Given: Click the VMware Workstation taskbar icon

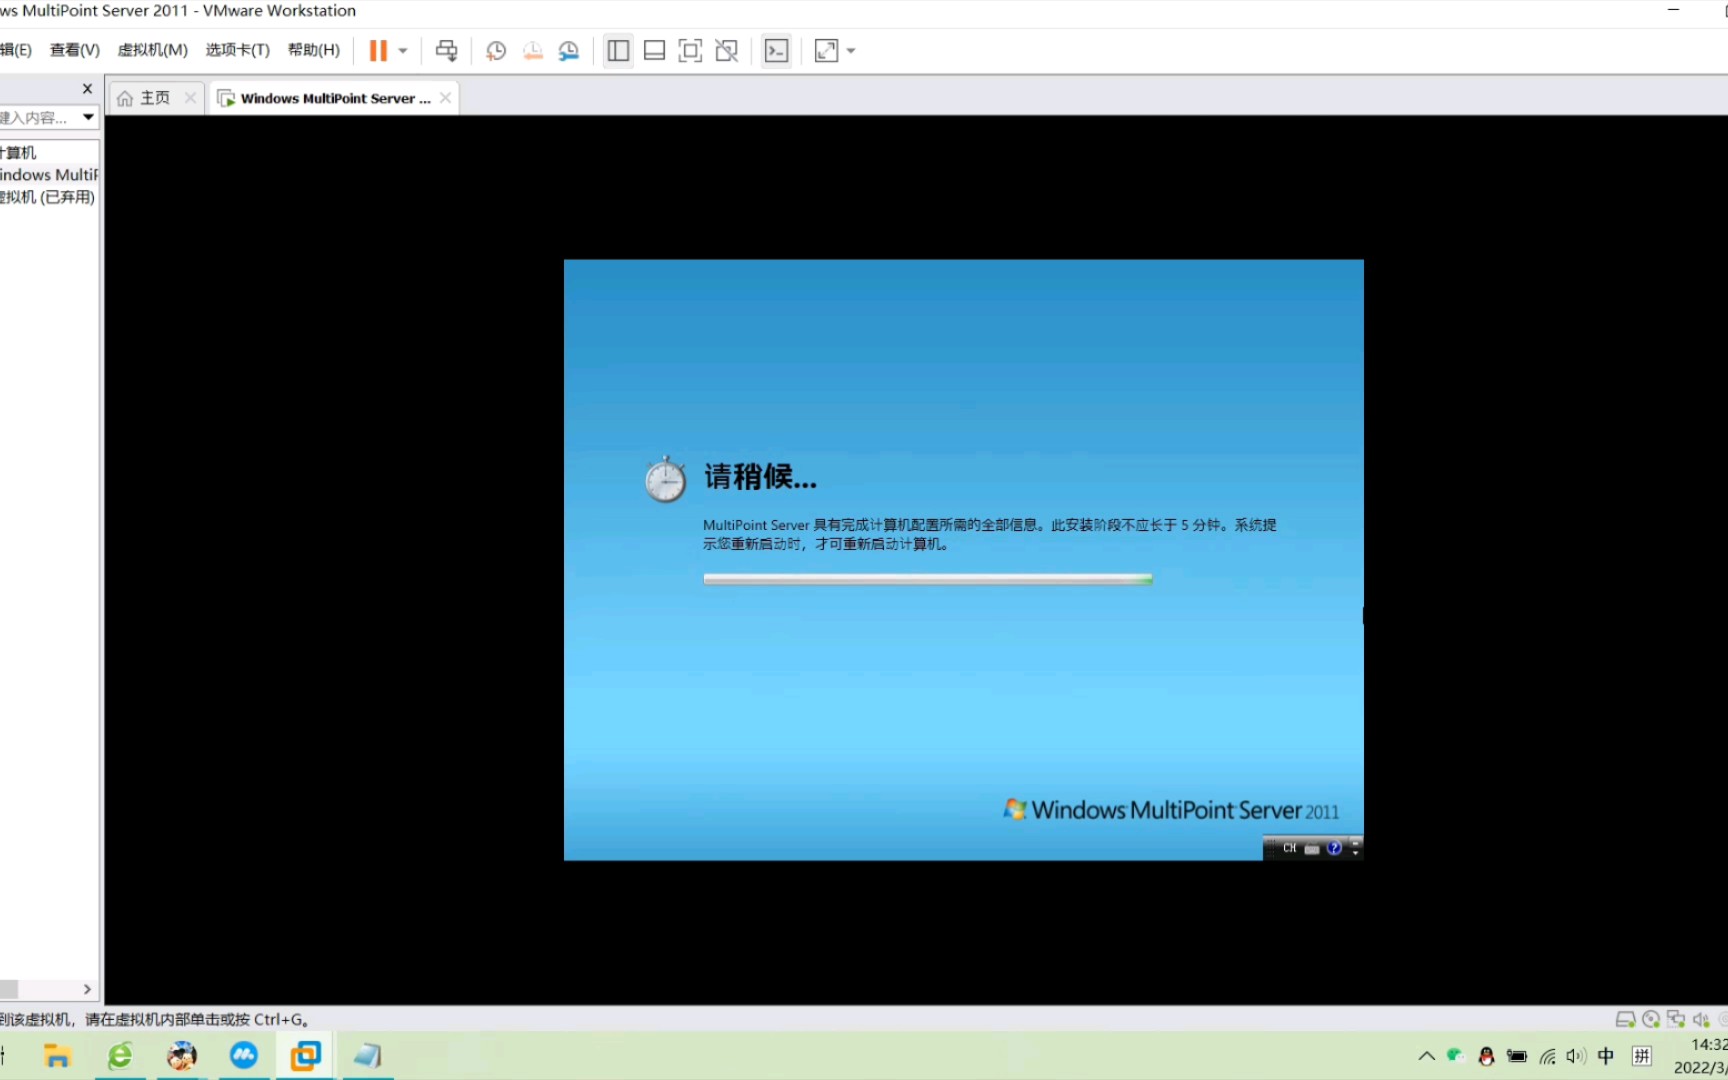Looking at the screenshot, I should point(306,1056).
